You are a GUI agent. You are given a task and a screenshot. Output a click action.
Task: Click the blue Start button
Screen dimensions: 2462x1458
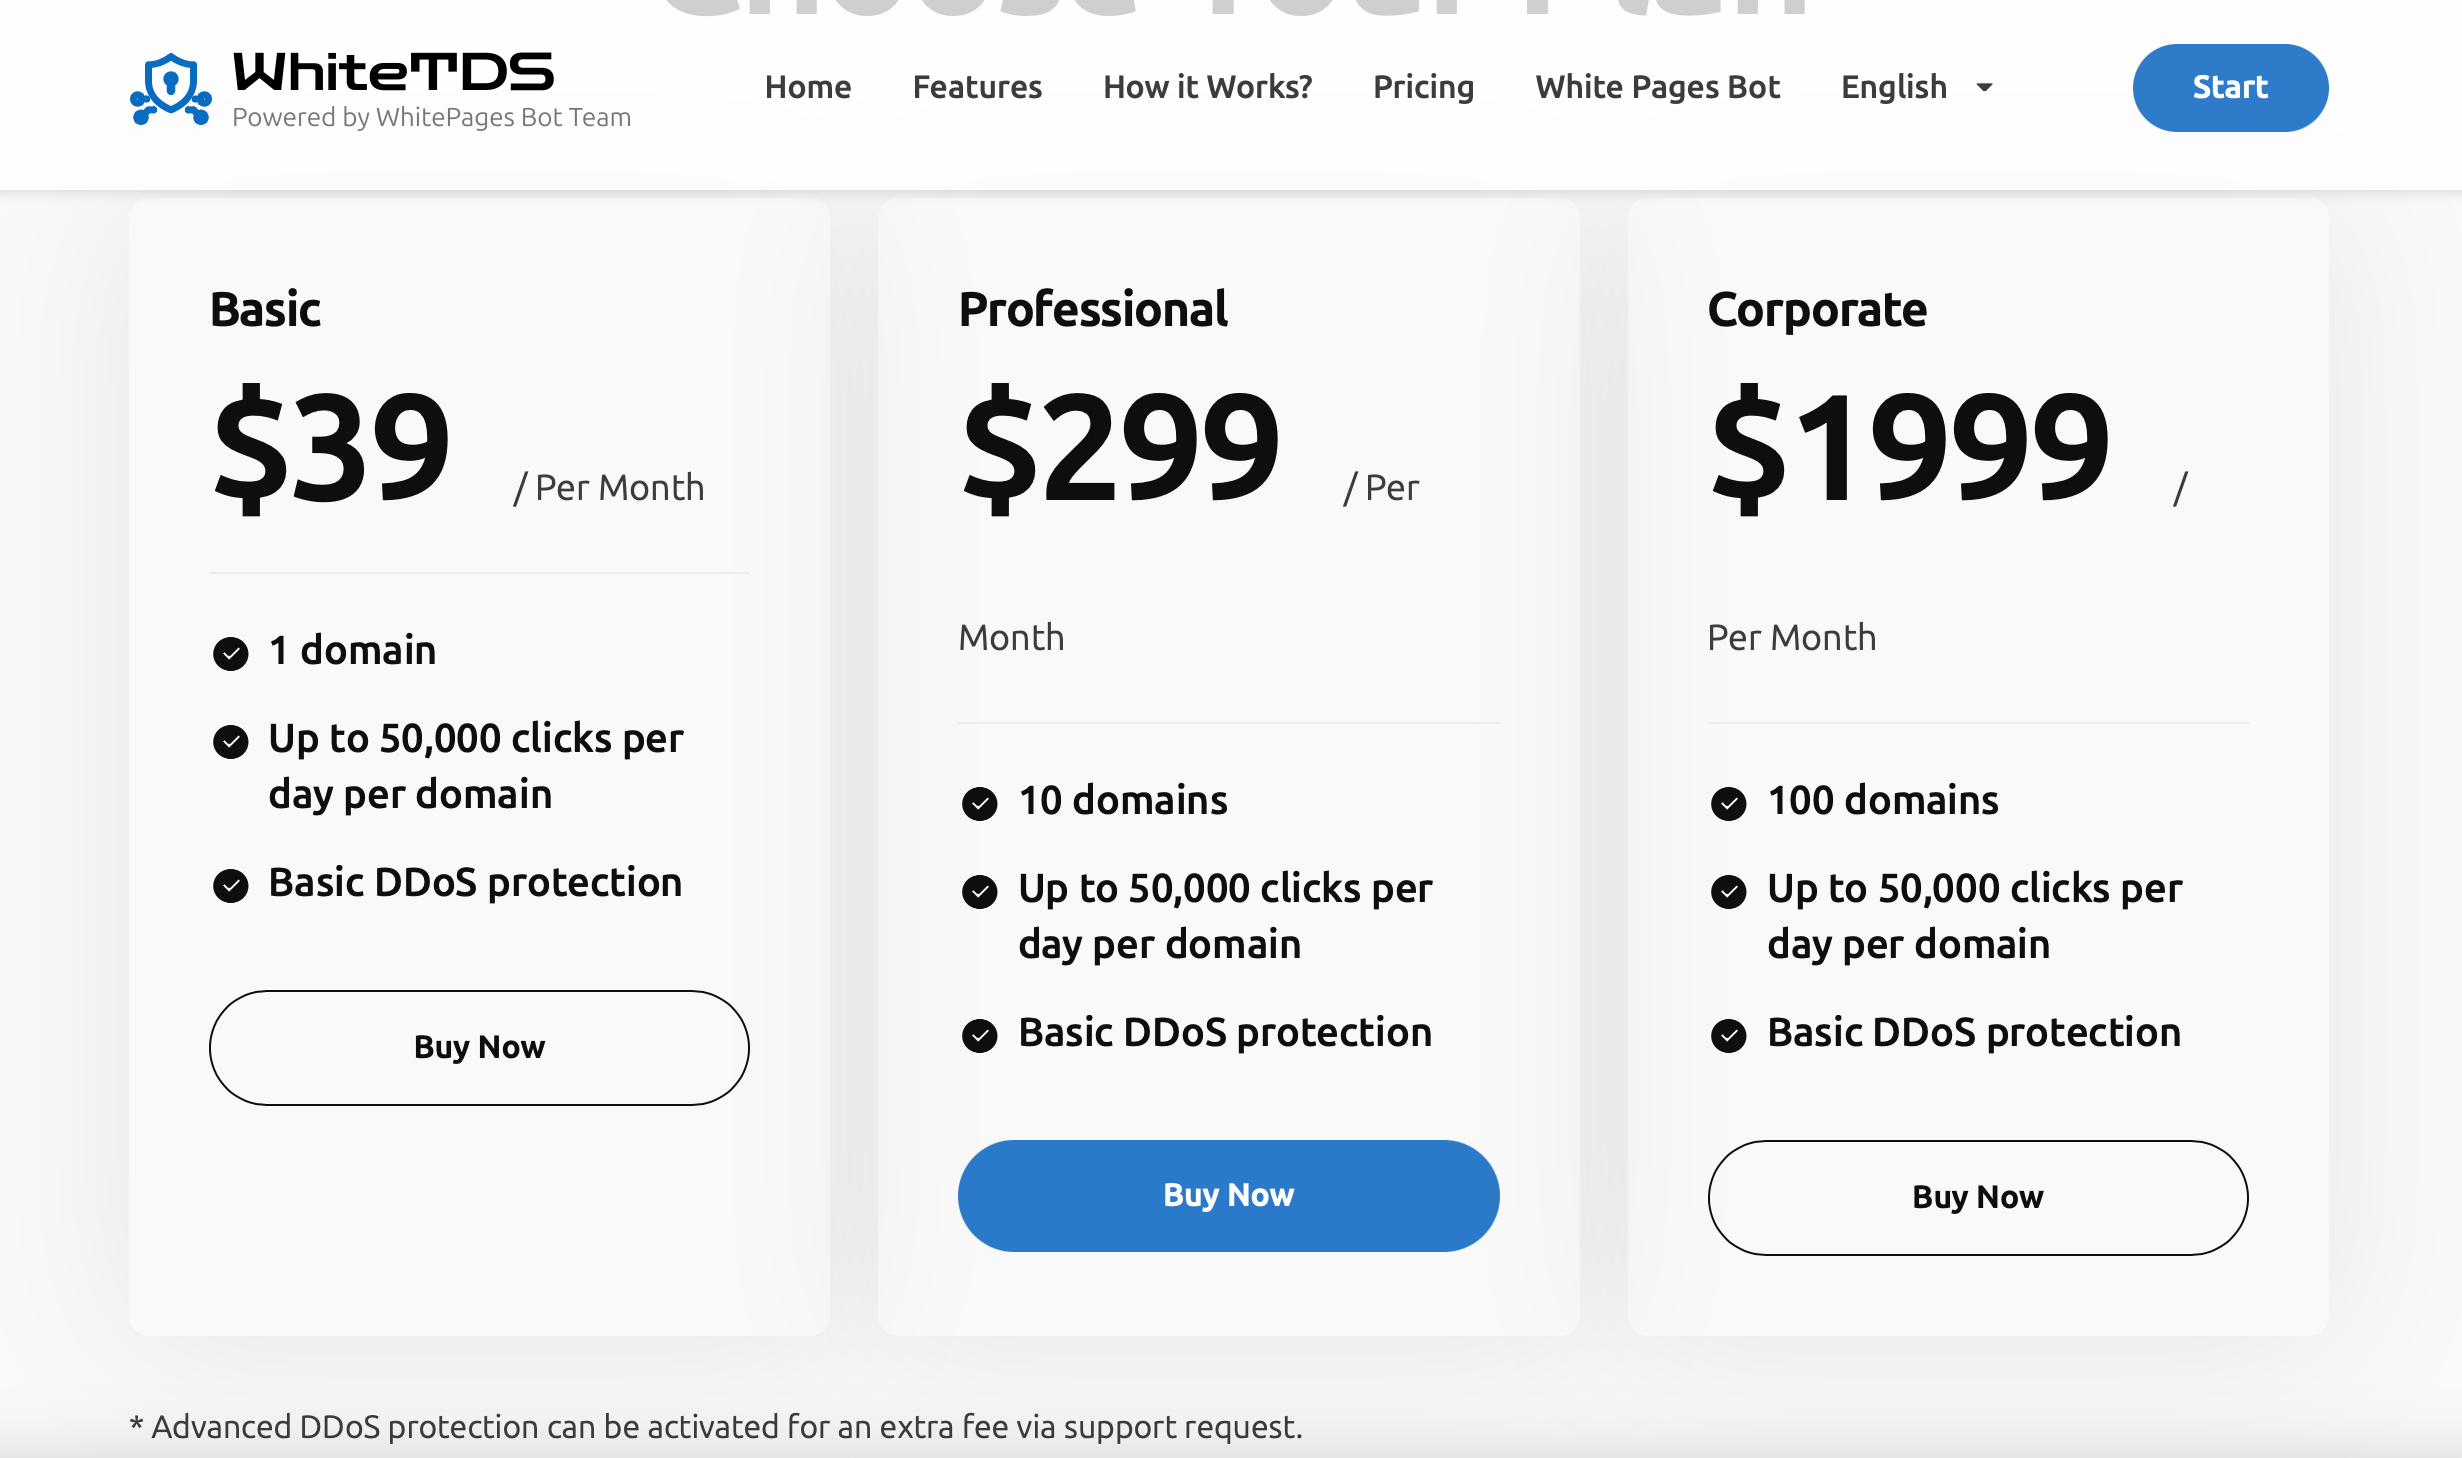tap(2230, 88)
